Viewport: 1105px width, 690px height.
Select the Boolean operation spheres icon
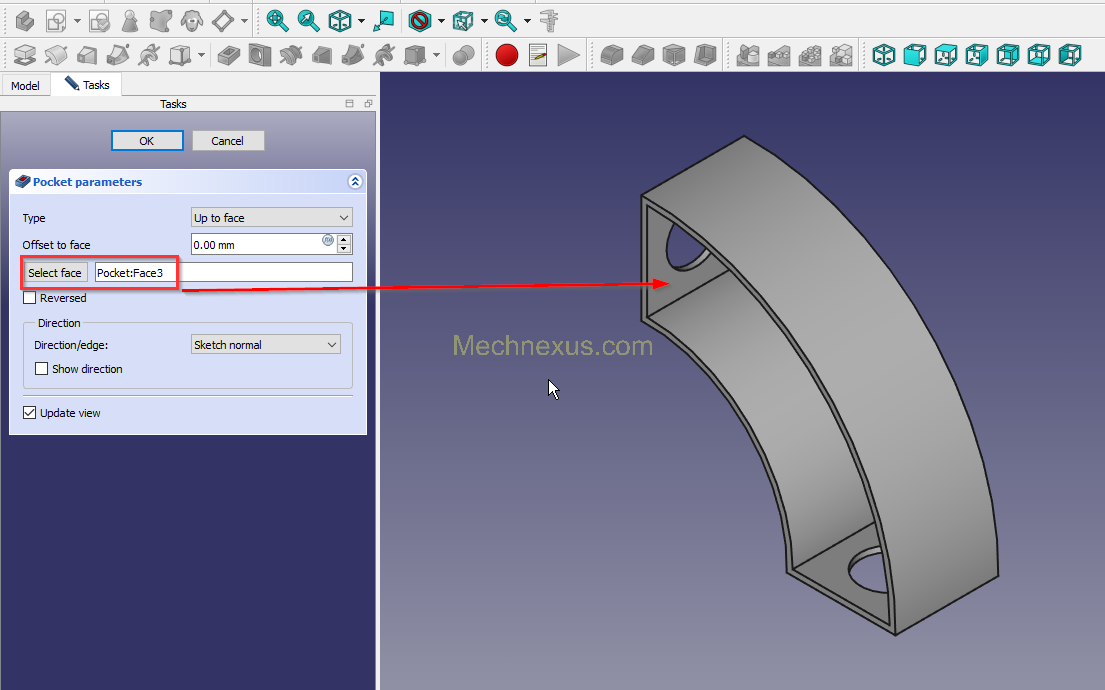(x=463, y=55)
